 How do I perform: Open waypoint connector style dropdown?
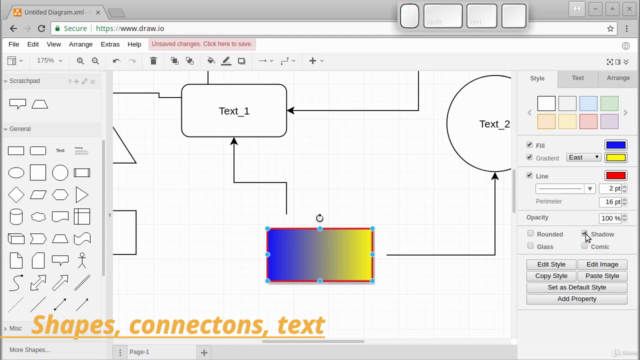coord(288,61)
